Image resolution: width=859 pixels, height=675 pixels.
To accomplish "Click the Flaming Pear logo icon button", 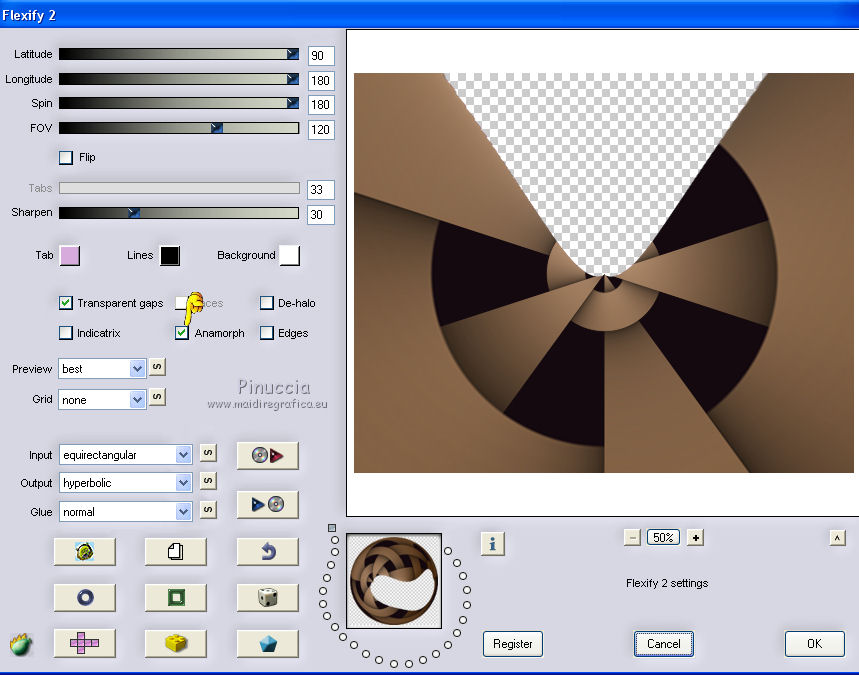I will [85, 551].
